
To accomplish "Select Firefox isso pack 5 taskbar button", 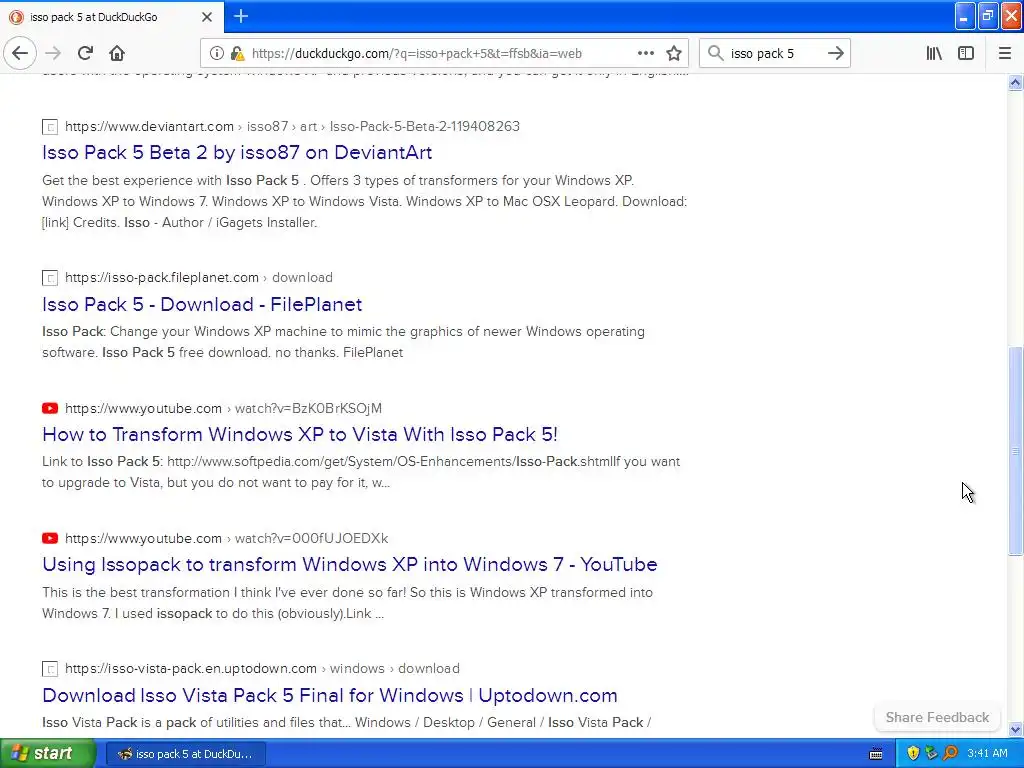I will coord(185,754).
